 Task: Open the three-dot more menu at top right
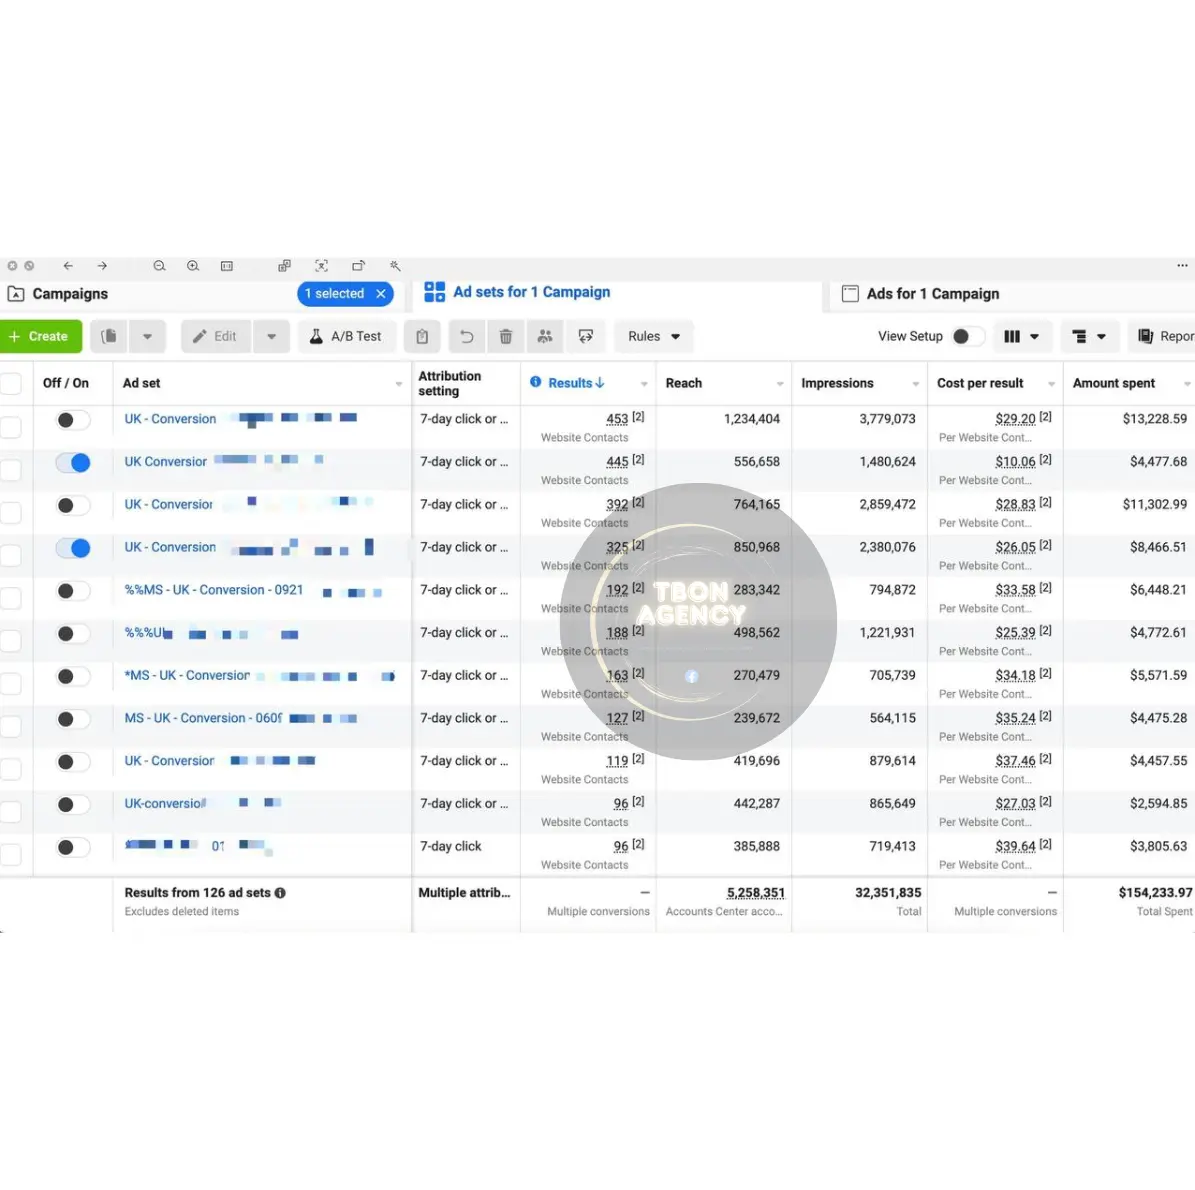(1182, 265)
